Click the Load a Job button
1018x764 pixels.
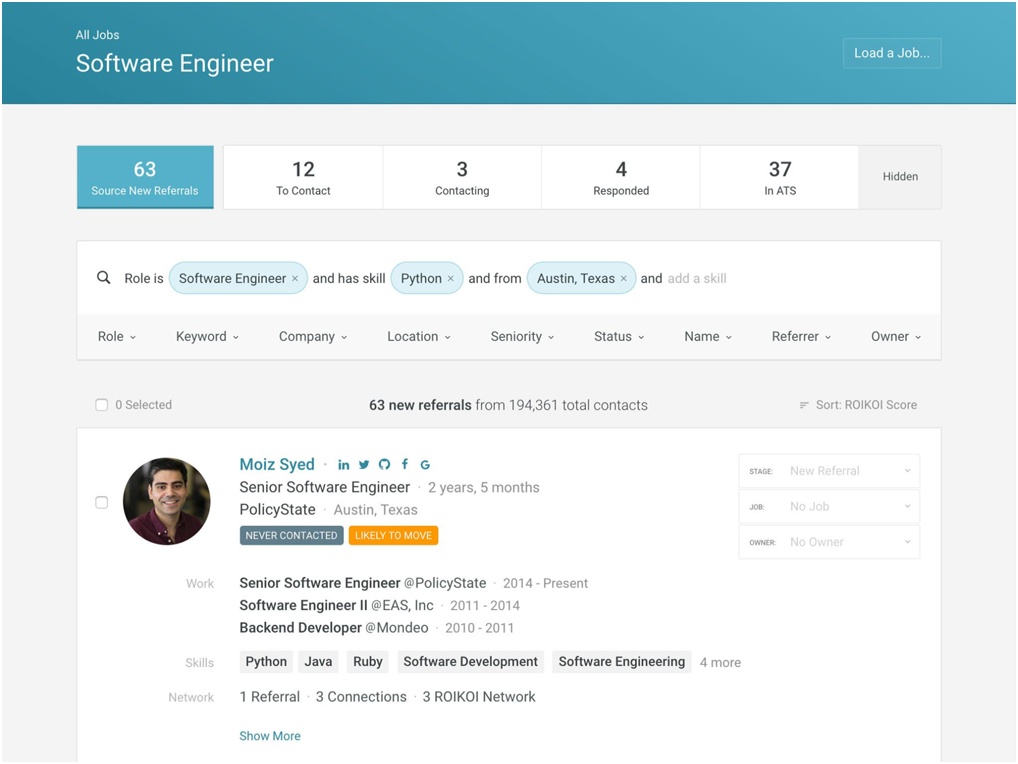[891, 53]
